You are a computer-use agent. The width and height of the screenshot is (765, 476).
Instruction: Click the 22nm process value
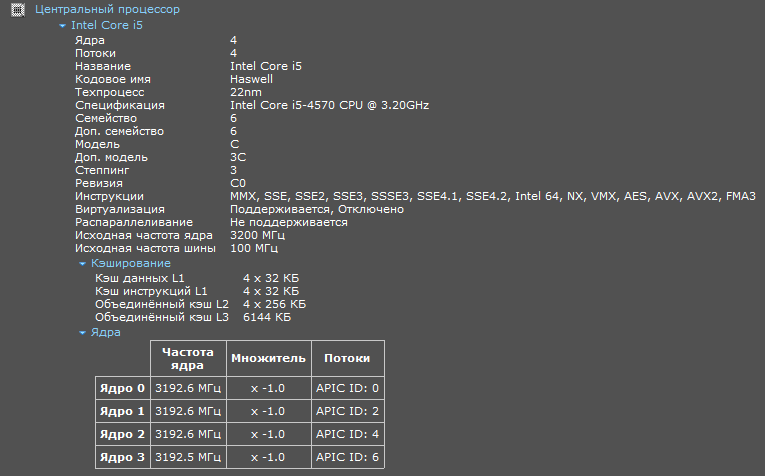point(246,92)
